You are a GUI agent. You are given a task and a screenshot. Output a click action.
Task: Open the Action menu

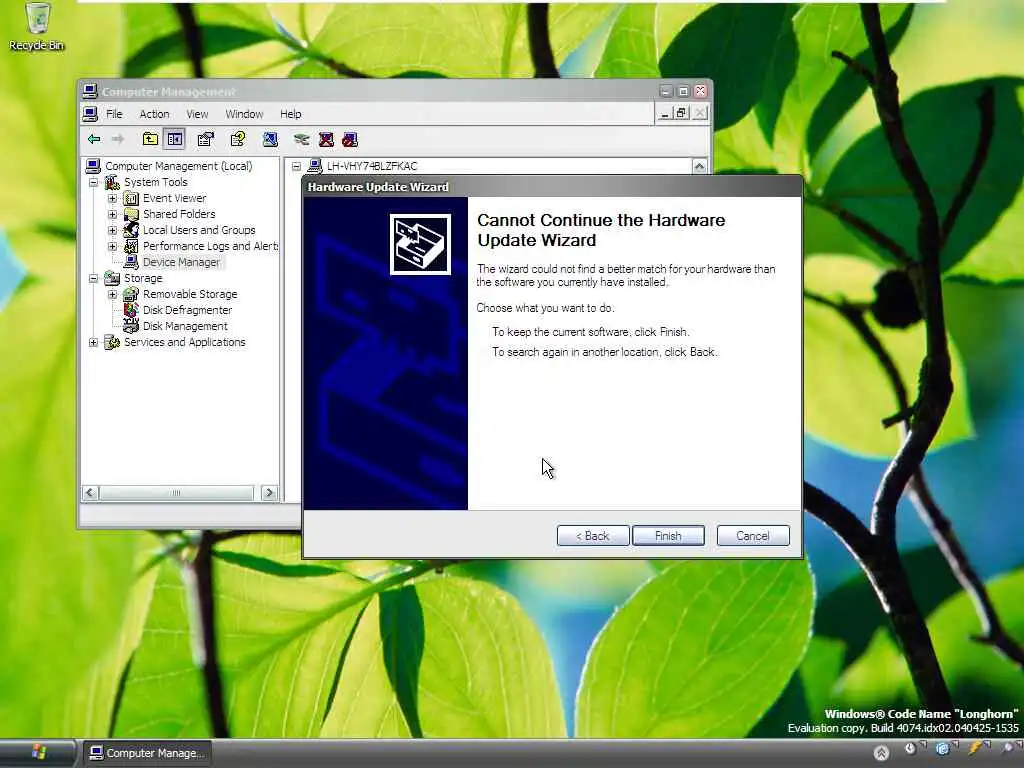tap(154, 114)
